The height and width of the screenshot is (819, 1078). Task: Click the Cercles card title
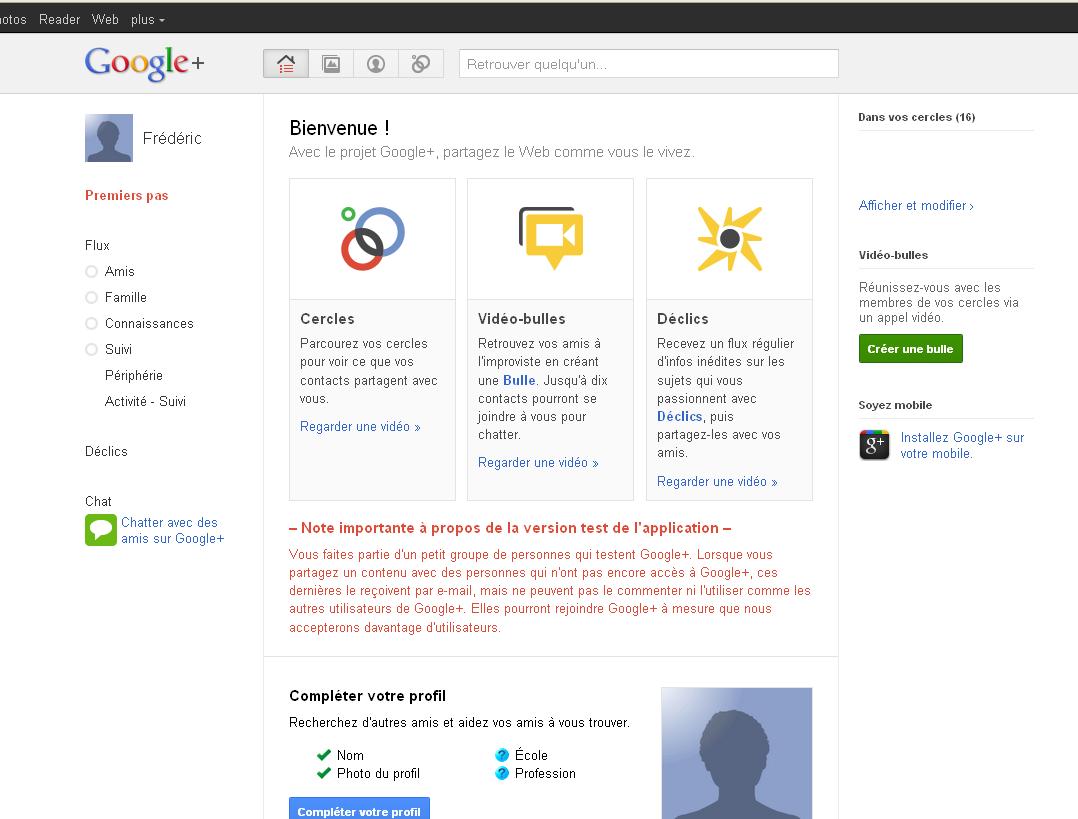(327, 319)
